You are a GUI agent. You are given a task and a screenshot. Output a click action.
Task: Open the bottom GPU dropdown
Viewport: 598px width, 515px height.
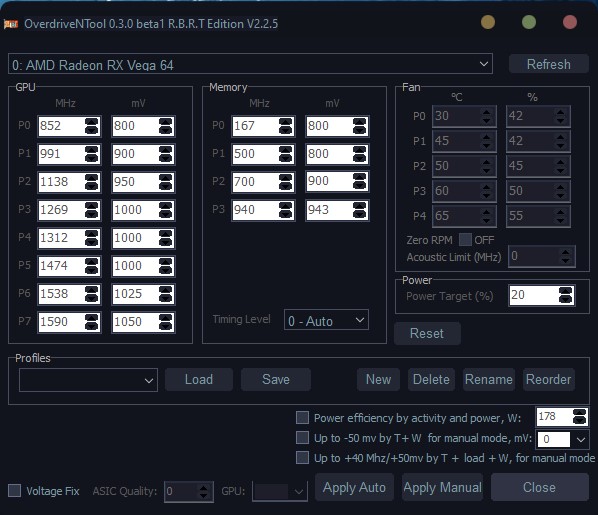click(x=280, y=492)
